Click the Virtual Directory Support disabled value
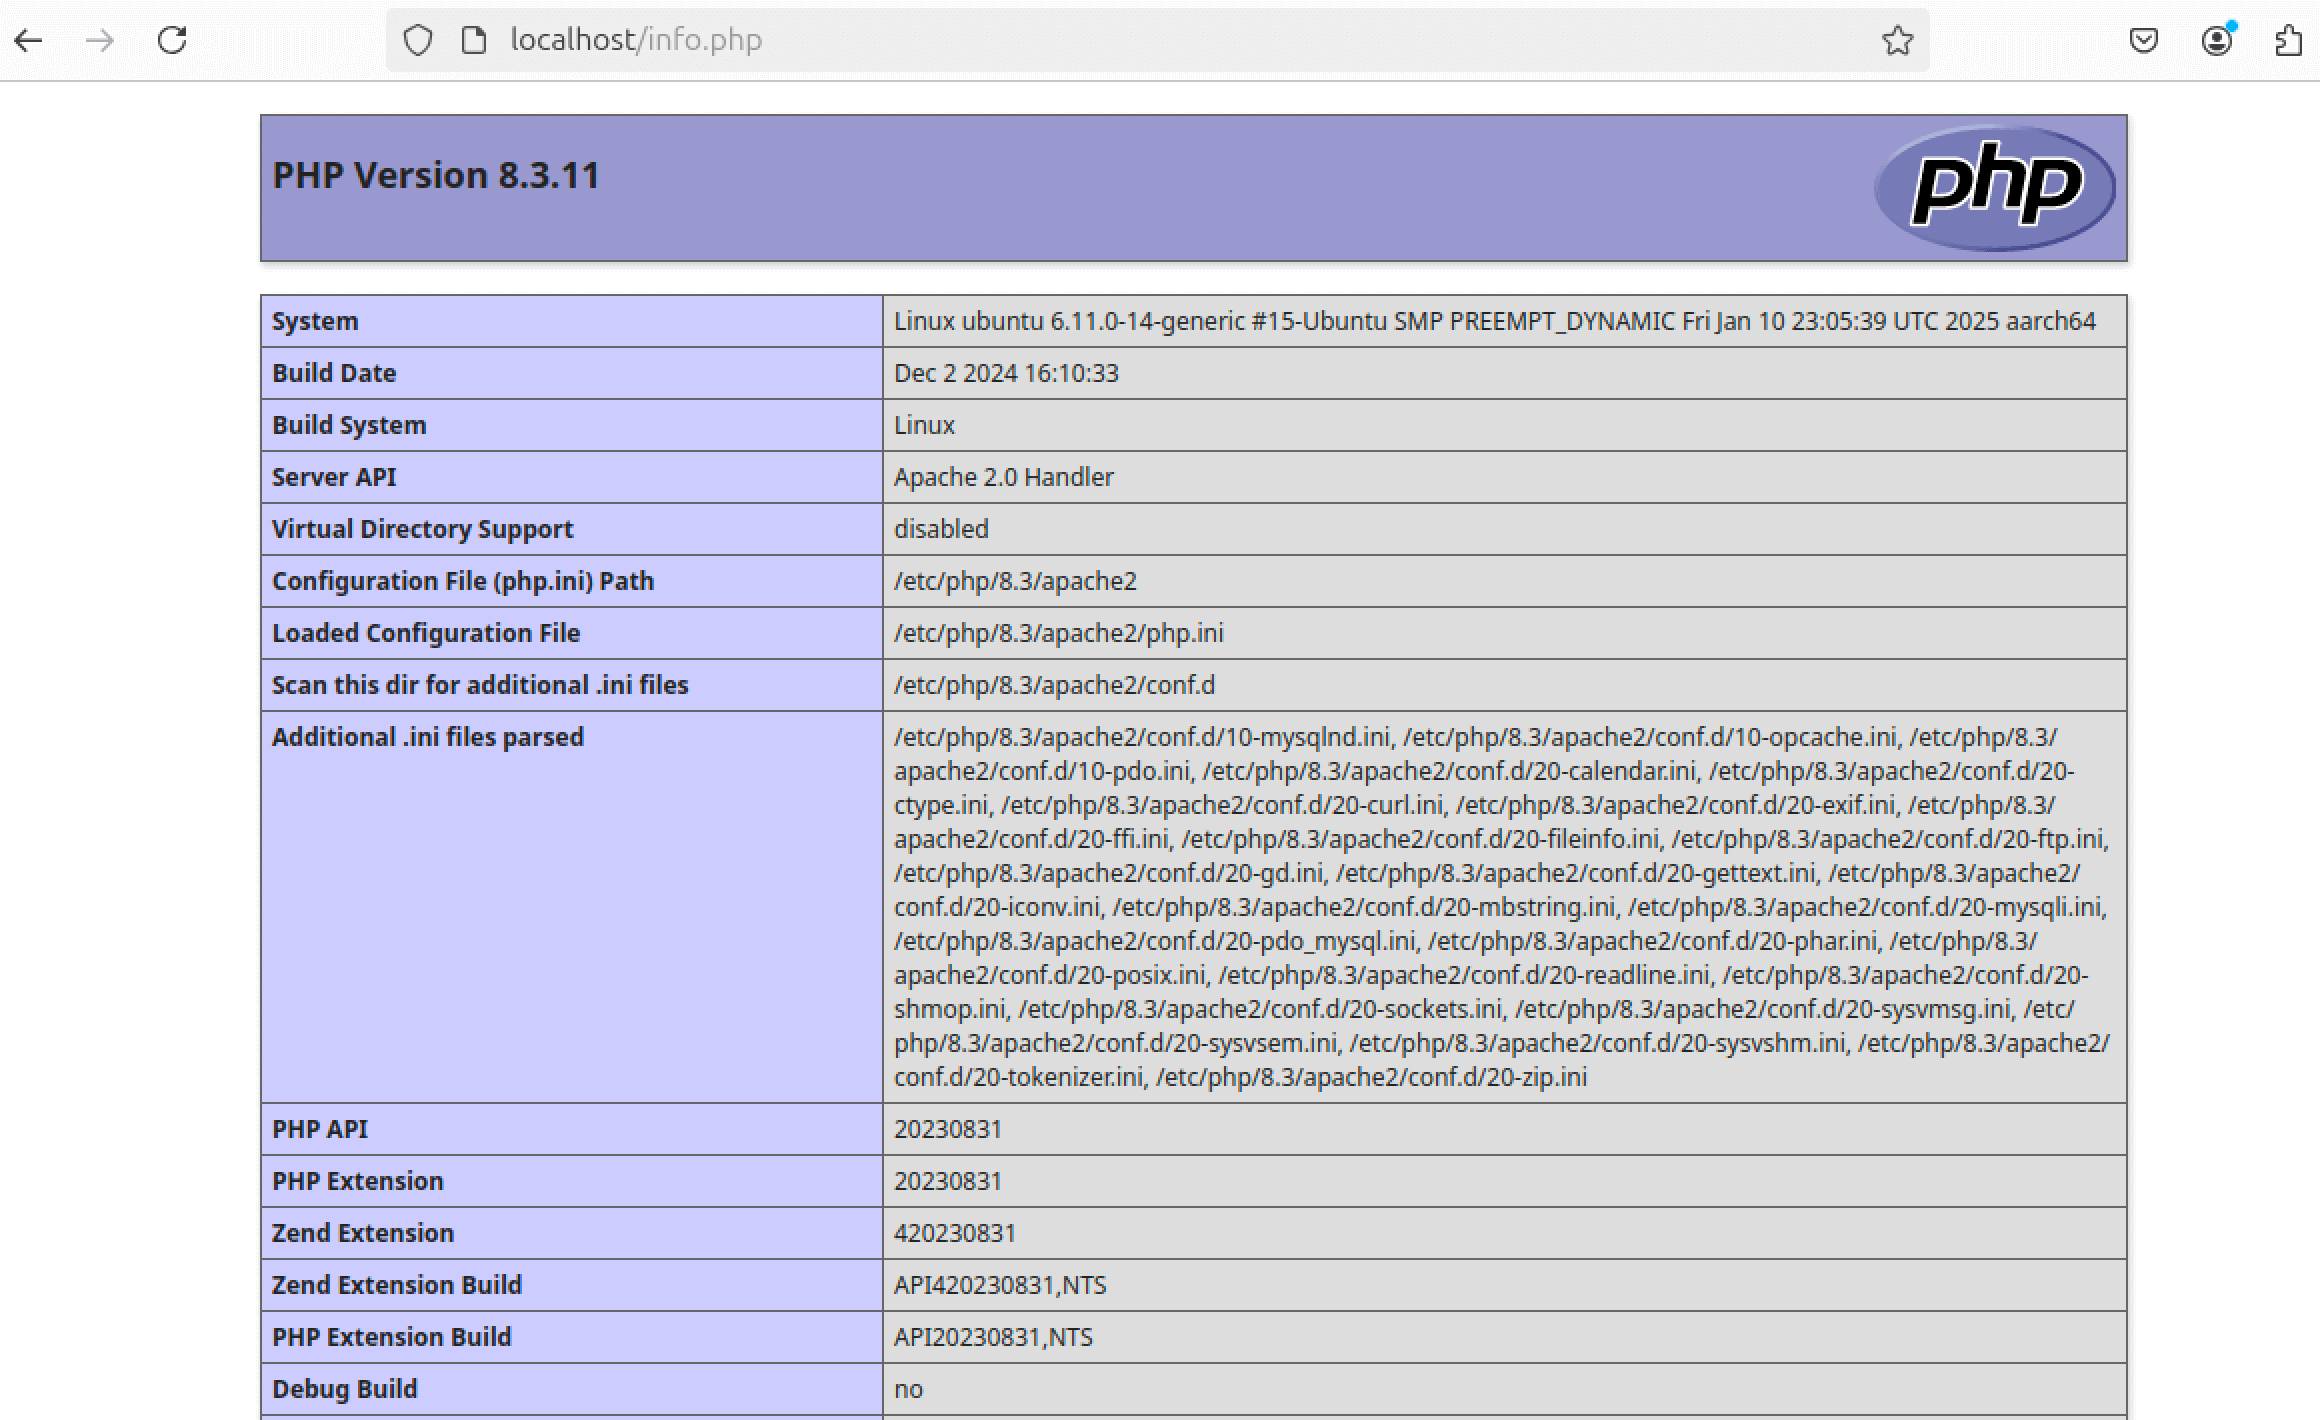 (x=941, y=529)
